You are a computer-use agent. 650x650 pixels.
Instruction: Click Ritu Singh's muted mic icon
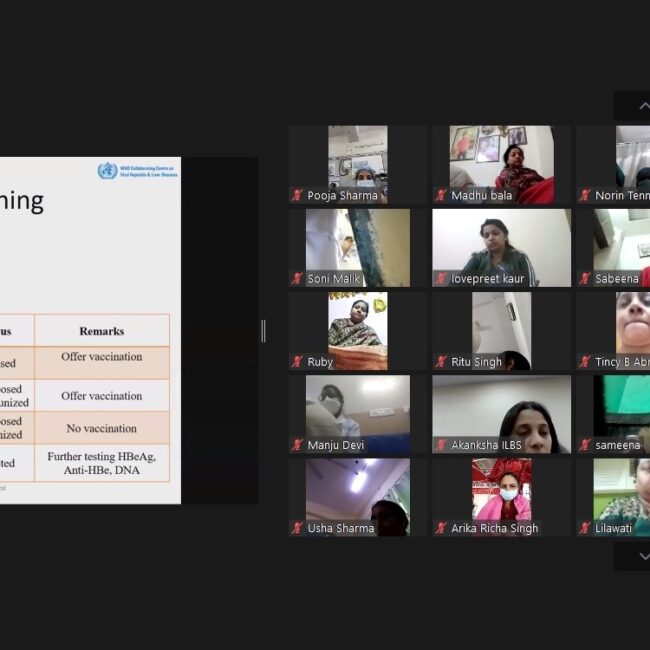coord(441,362)
